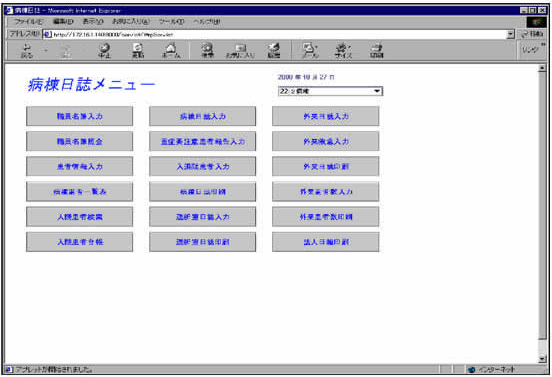552x377 pixels.
Task: Click the 入院患者検索 inpatient search button
Action: 80,217
